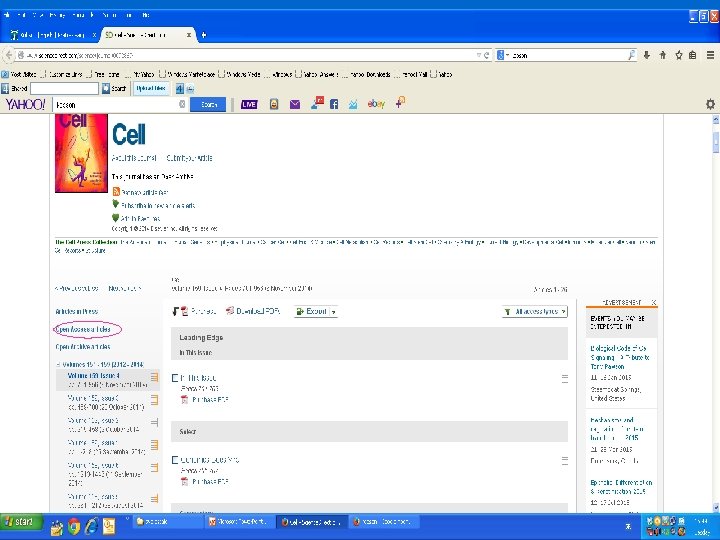Open the Open Access articles link
This screenshot has width=720, height=540.
click(x=83, y=329)
